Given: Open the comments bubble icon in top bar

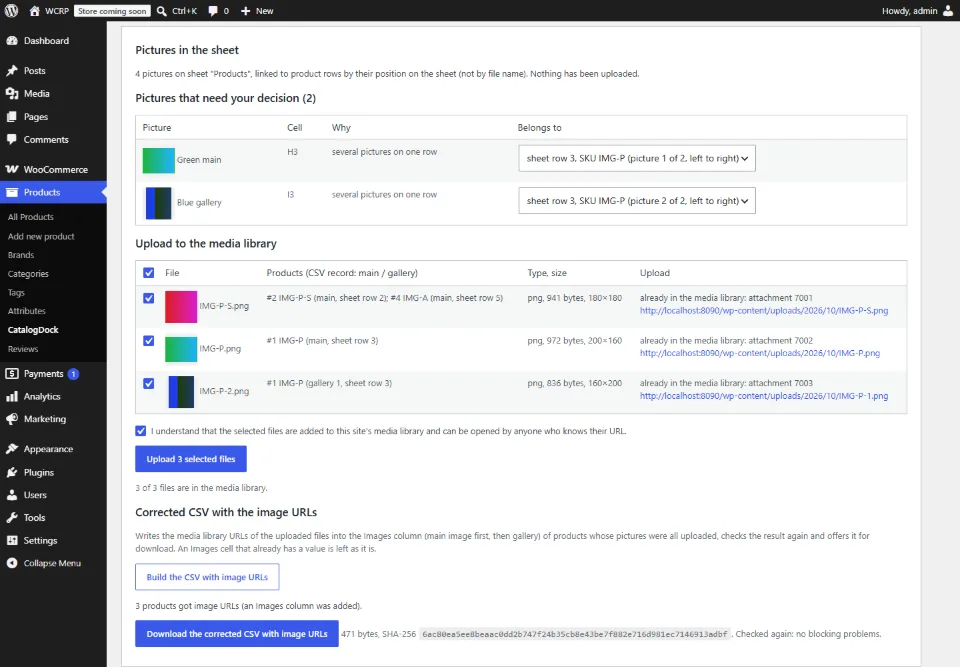Looking at the screenshot, I should pyautogui.click(x=212, y=11).
